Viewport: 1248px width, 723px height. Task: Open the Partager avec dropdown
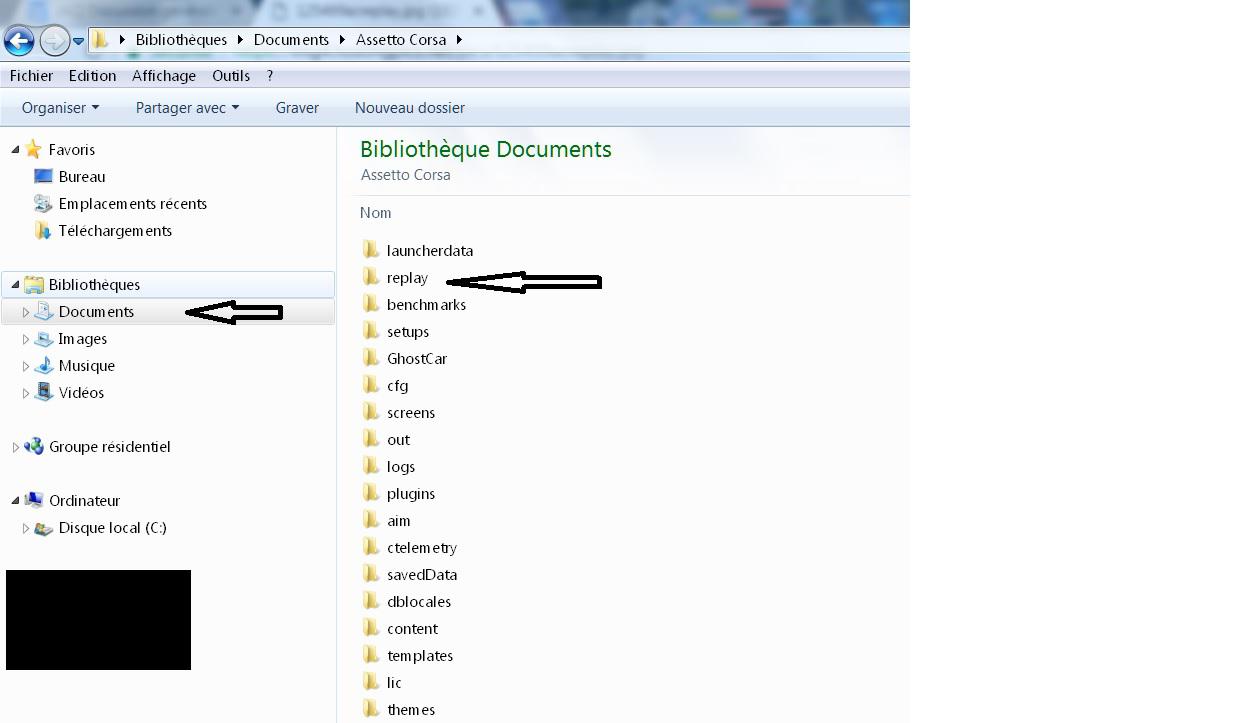pyautogui.click(x=187, y=108)
